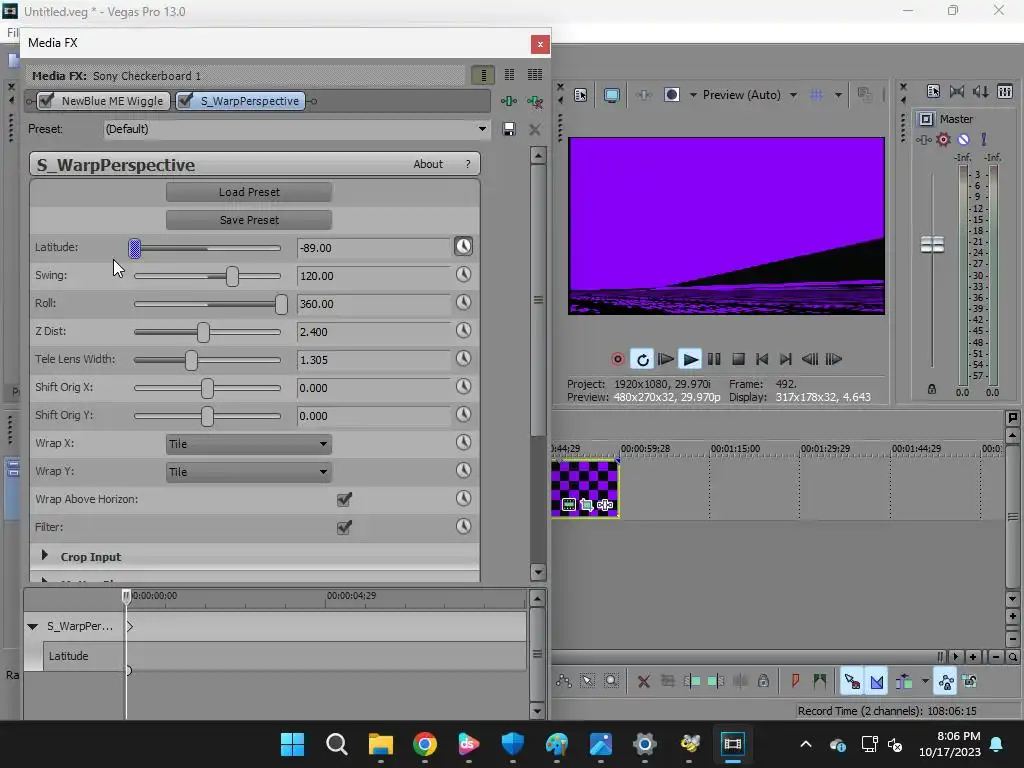
Task: Toggle Auto Ripple icon
Action: [x=904, y=682]
